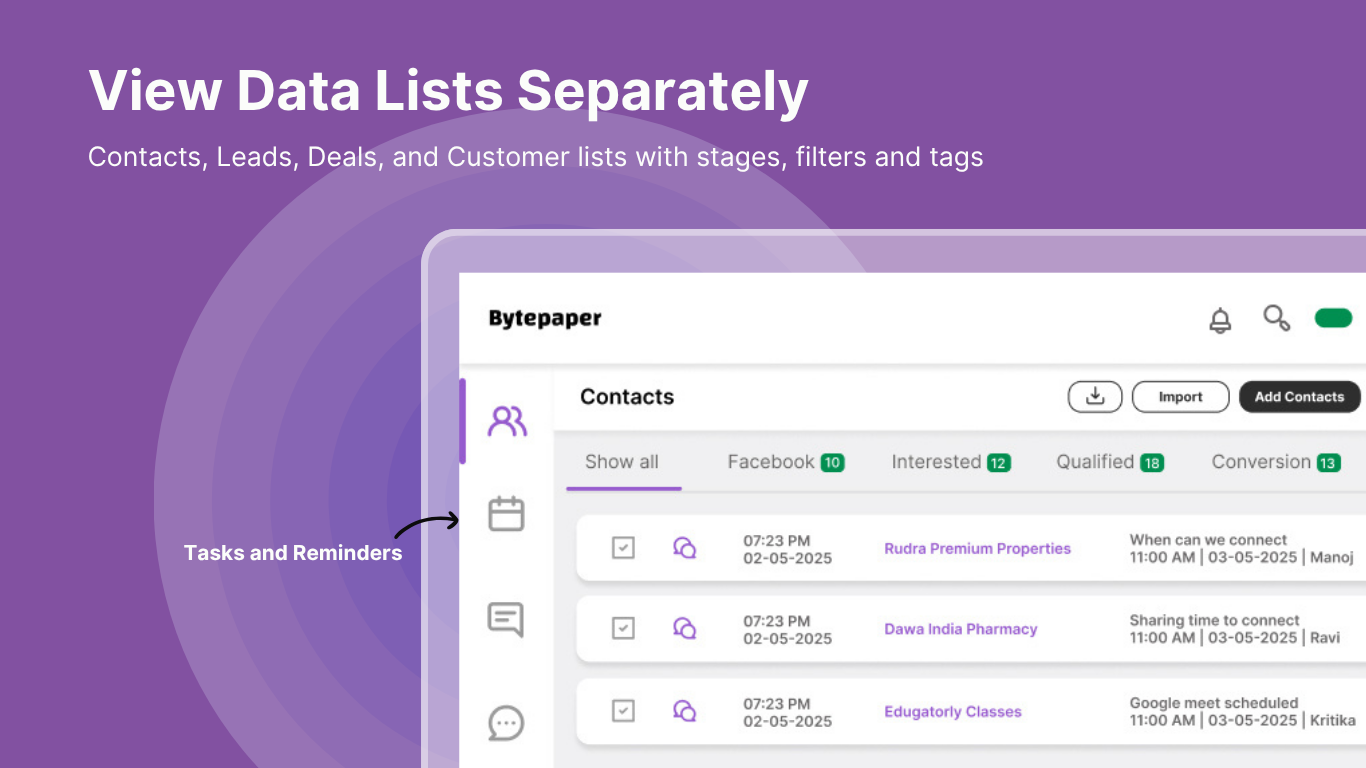
Task: Open the Rudra Premium Properties contact link
Action: (977, 548)
